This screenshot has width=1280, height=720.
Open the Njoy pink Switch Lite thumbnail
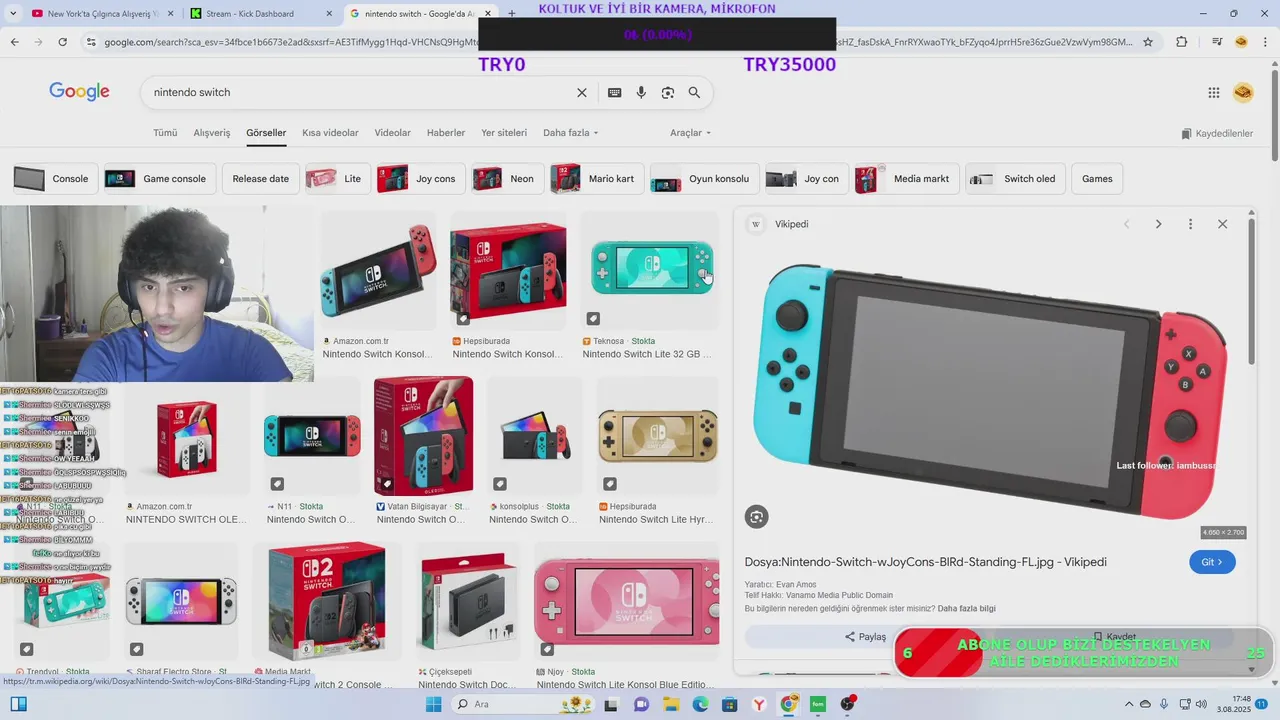[x=626, y=601]
